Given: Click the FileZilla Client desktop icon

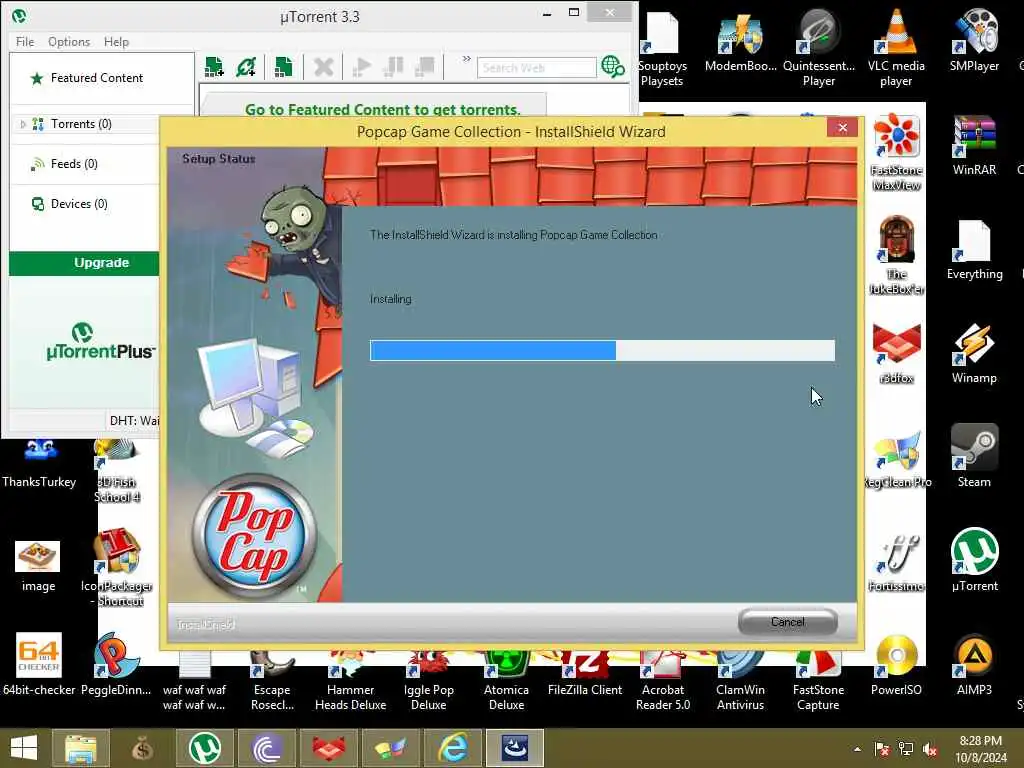Looking at the screenshot, I should tap(584, 673).
